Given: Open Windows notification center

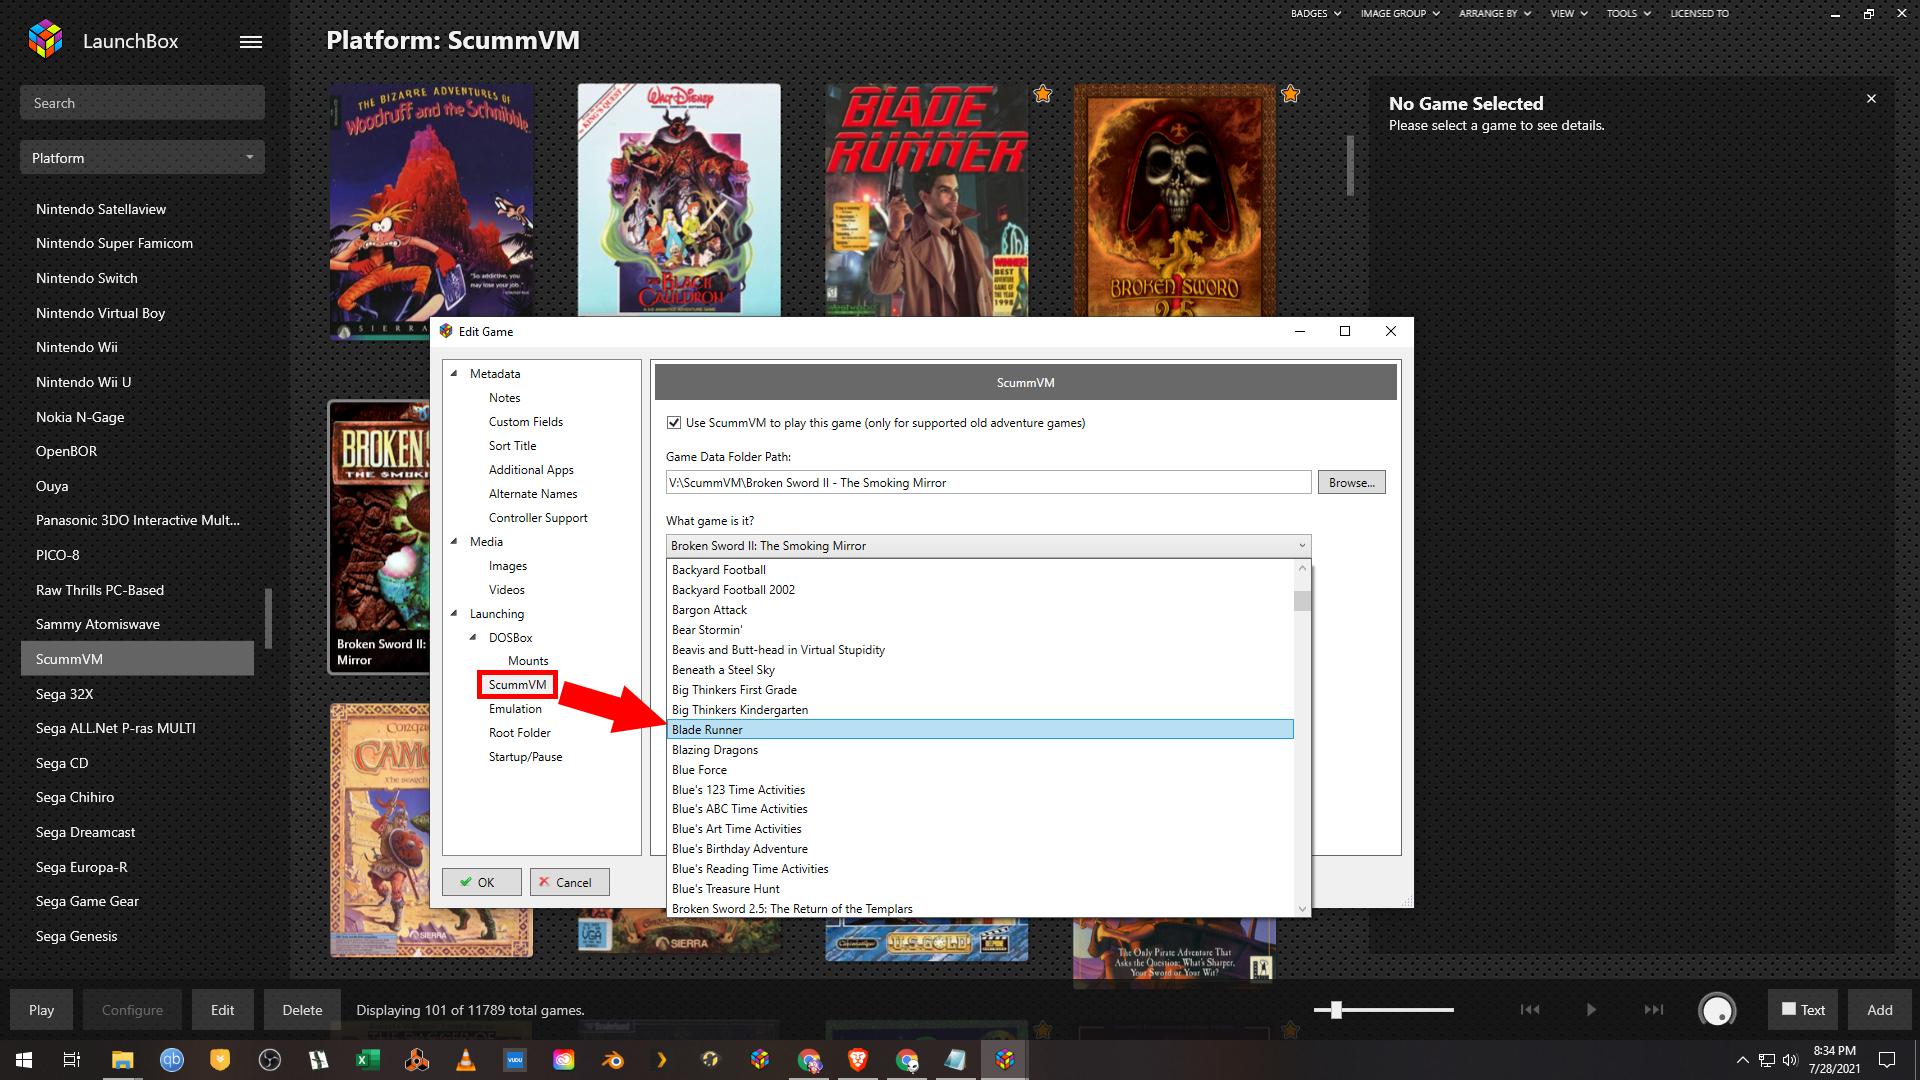Looking at the screenshot, I should [x=1887, y=1060].
